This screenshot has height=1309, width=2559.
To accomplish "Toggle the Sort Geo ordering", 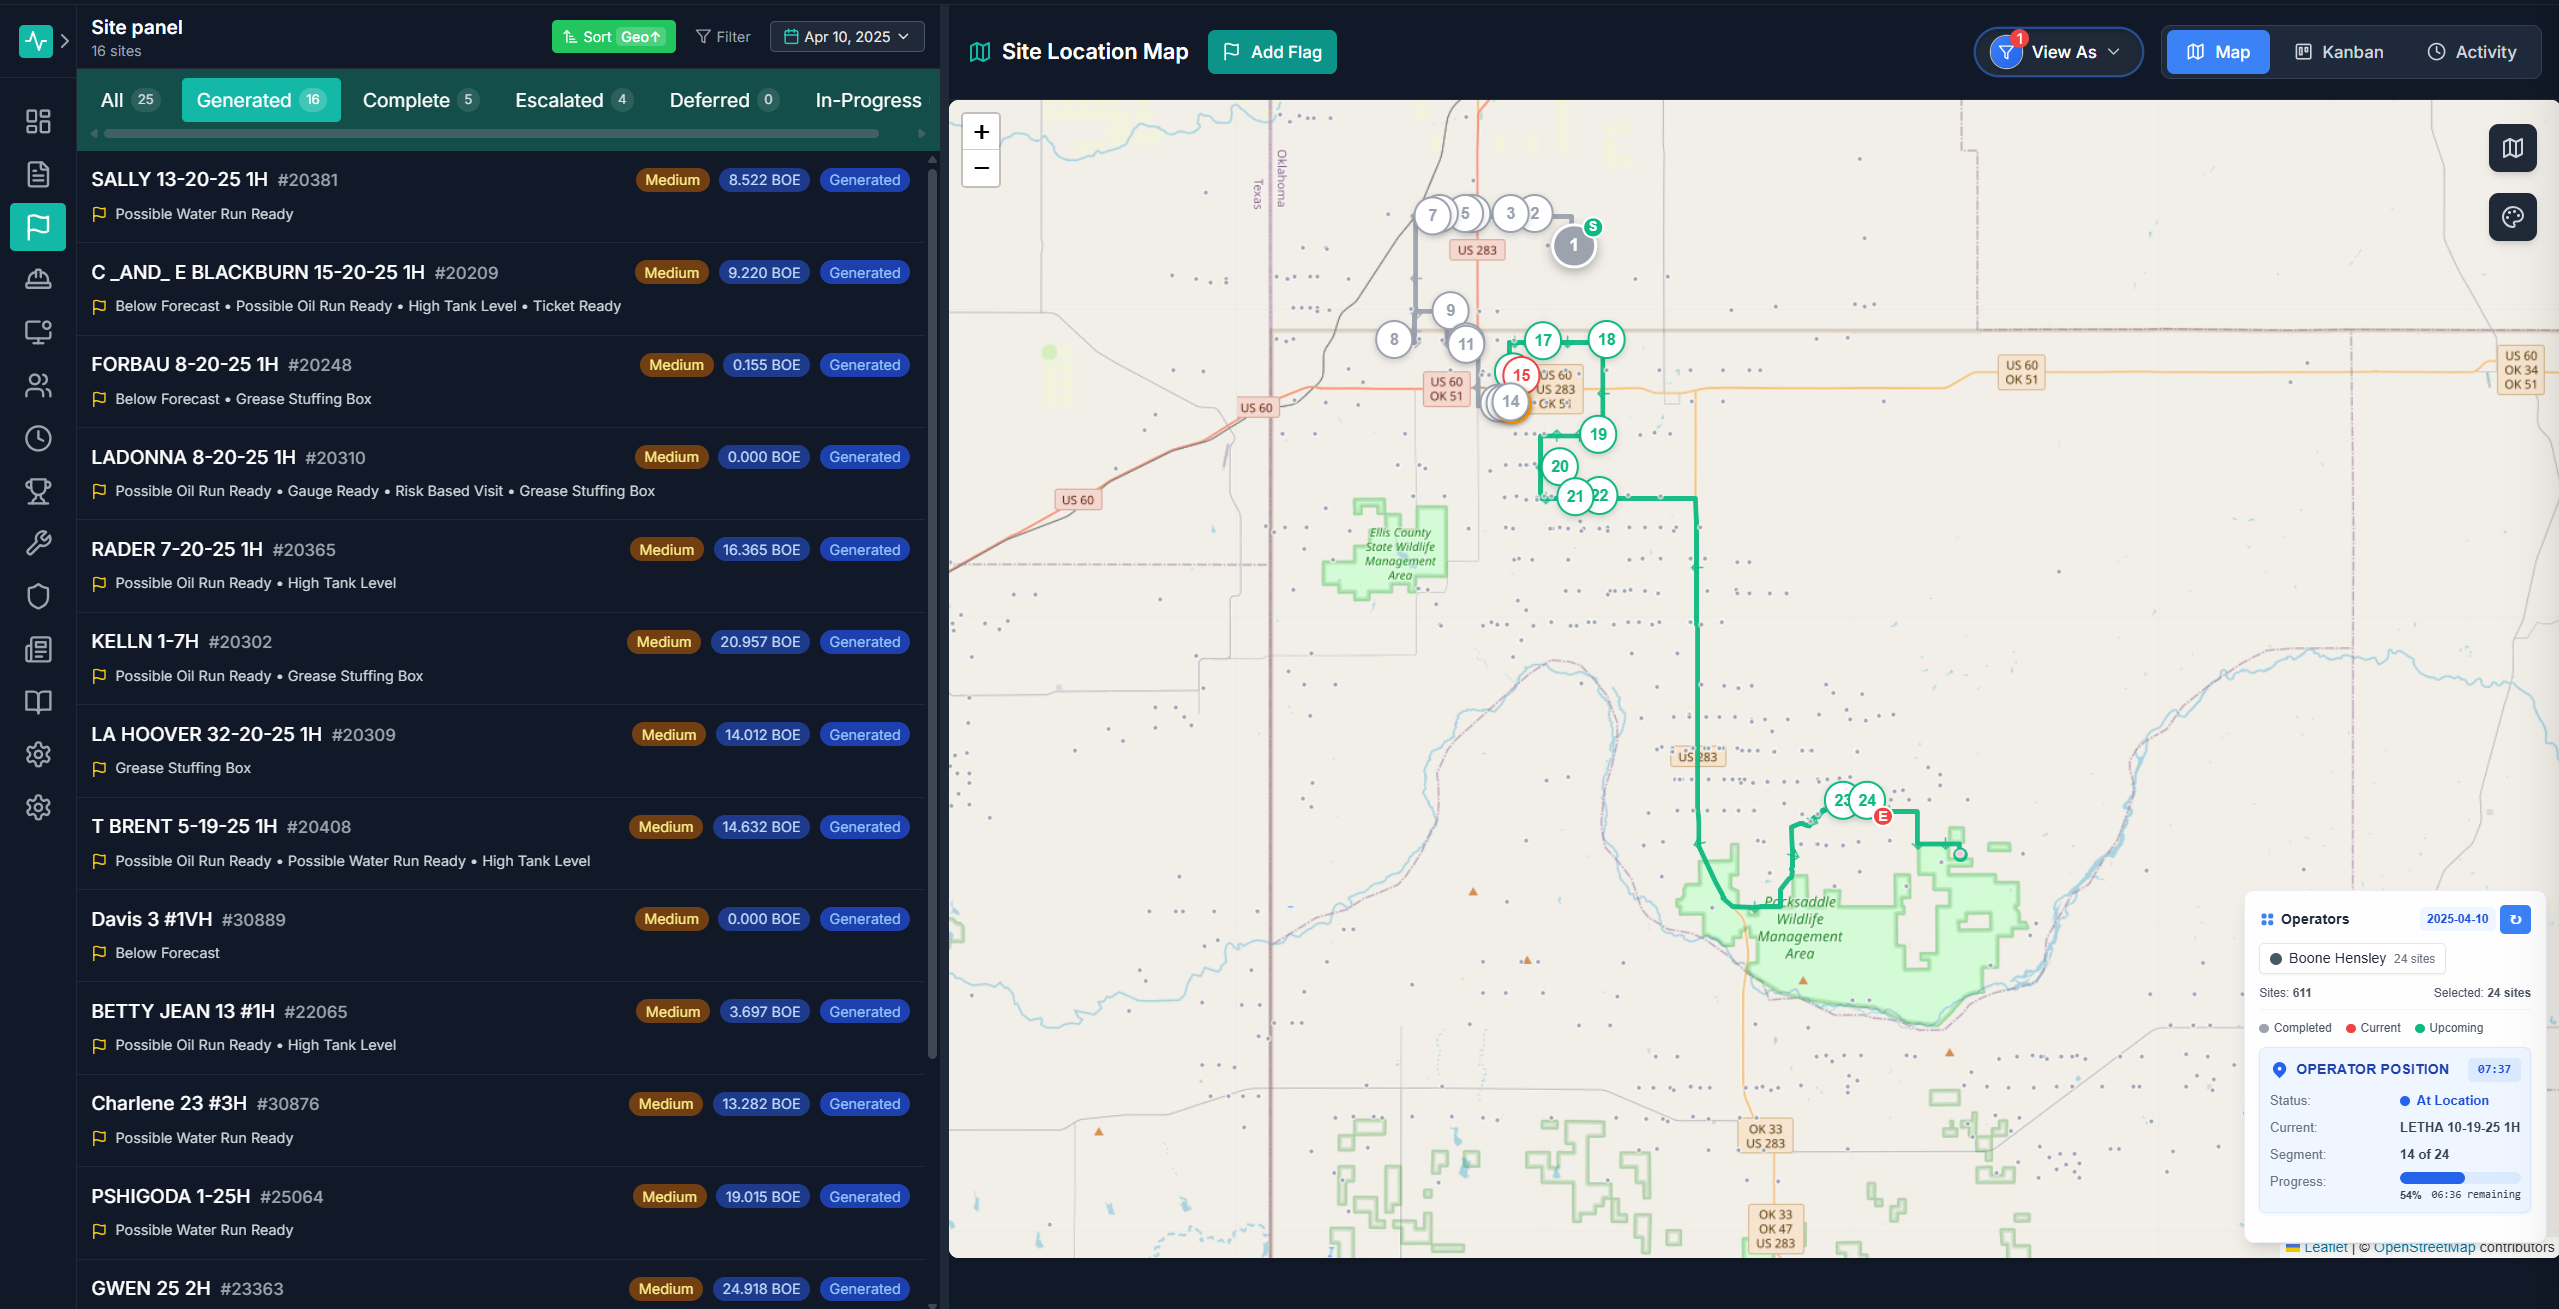I will 613,36.
